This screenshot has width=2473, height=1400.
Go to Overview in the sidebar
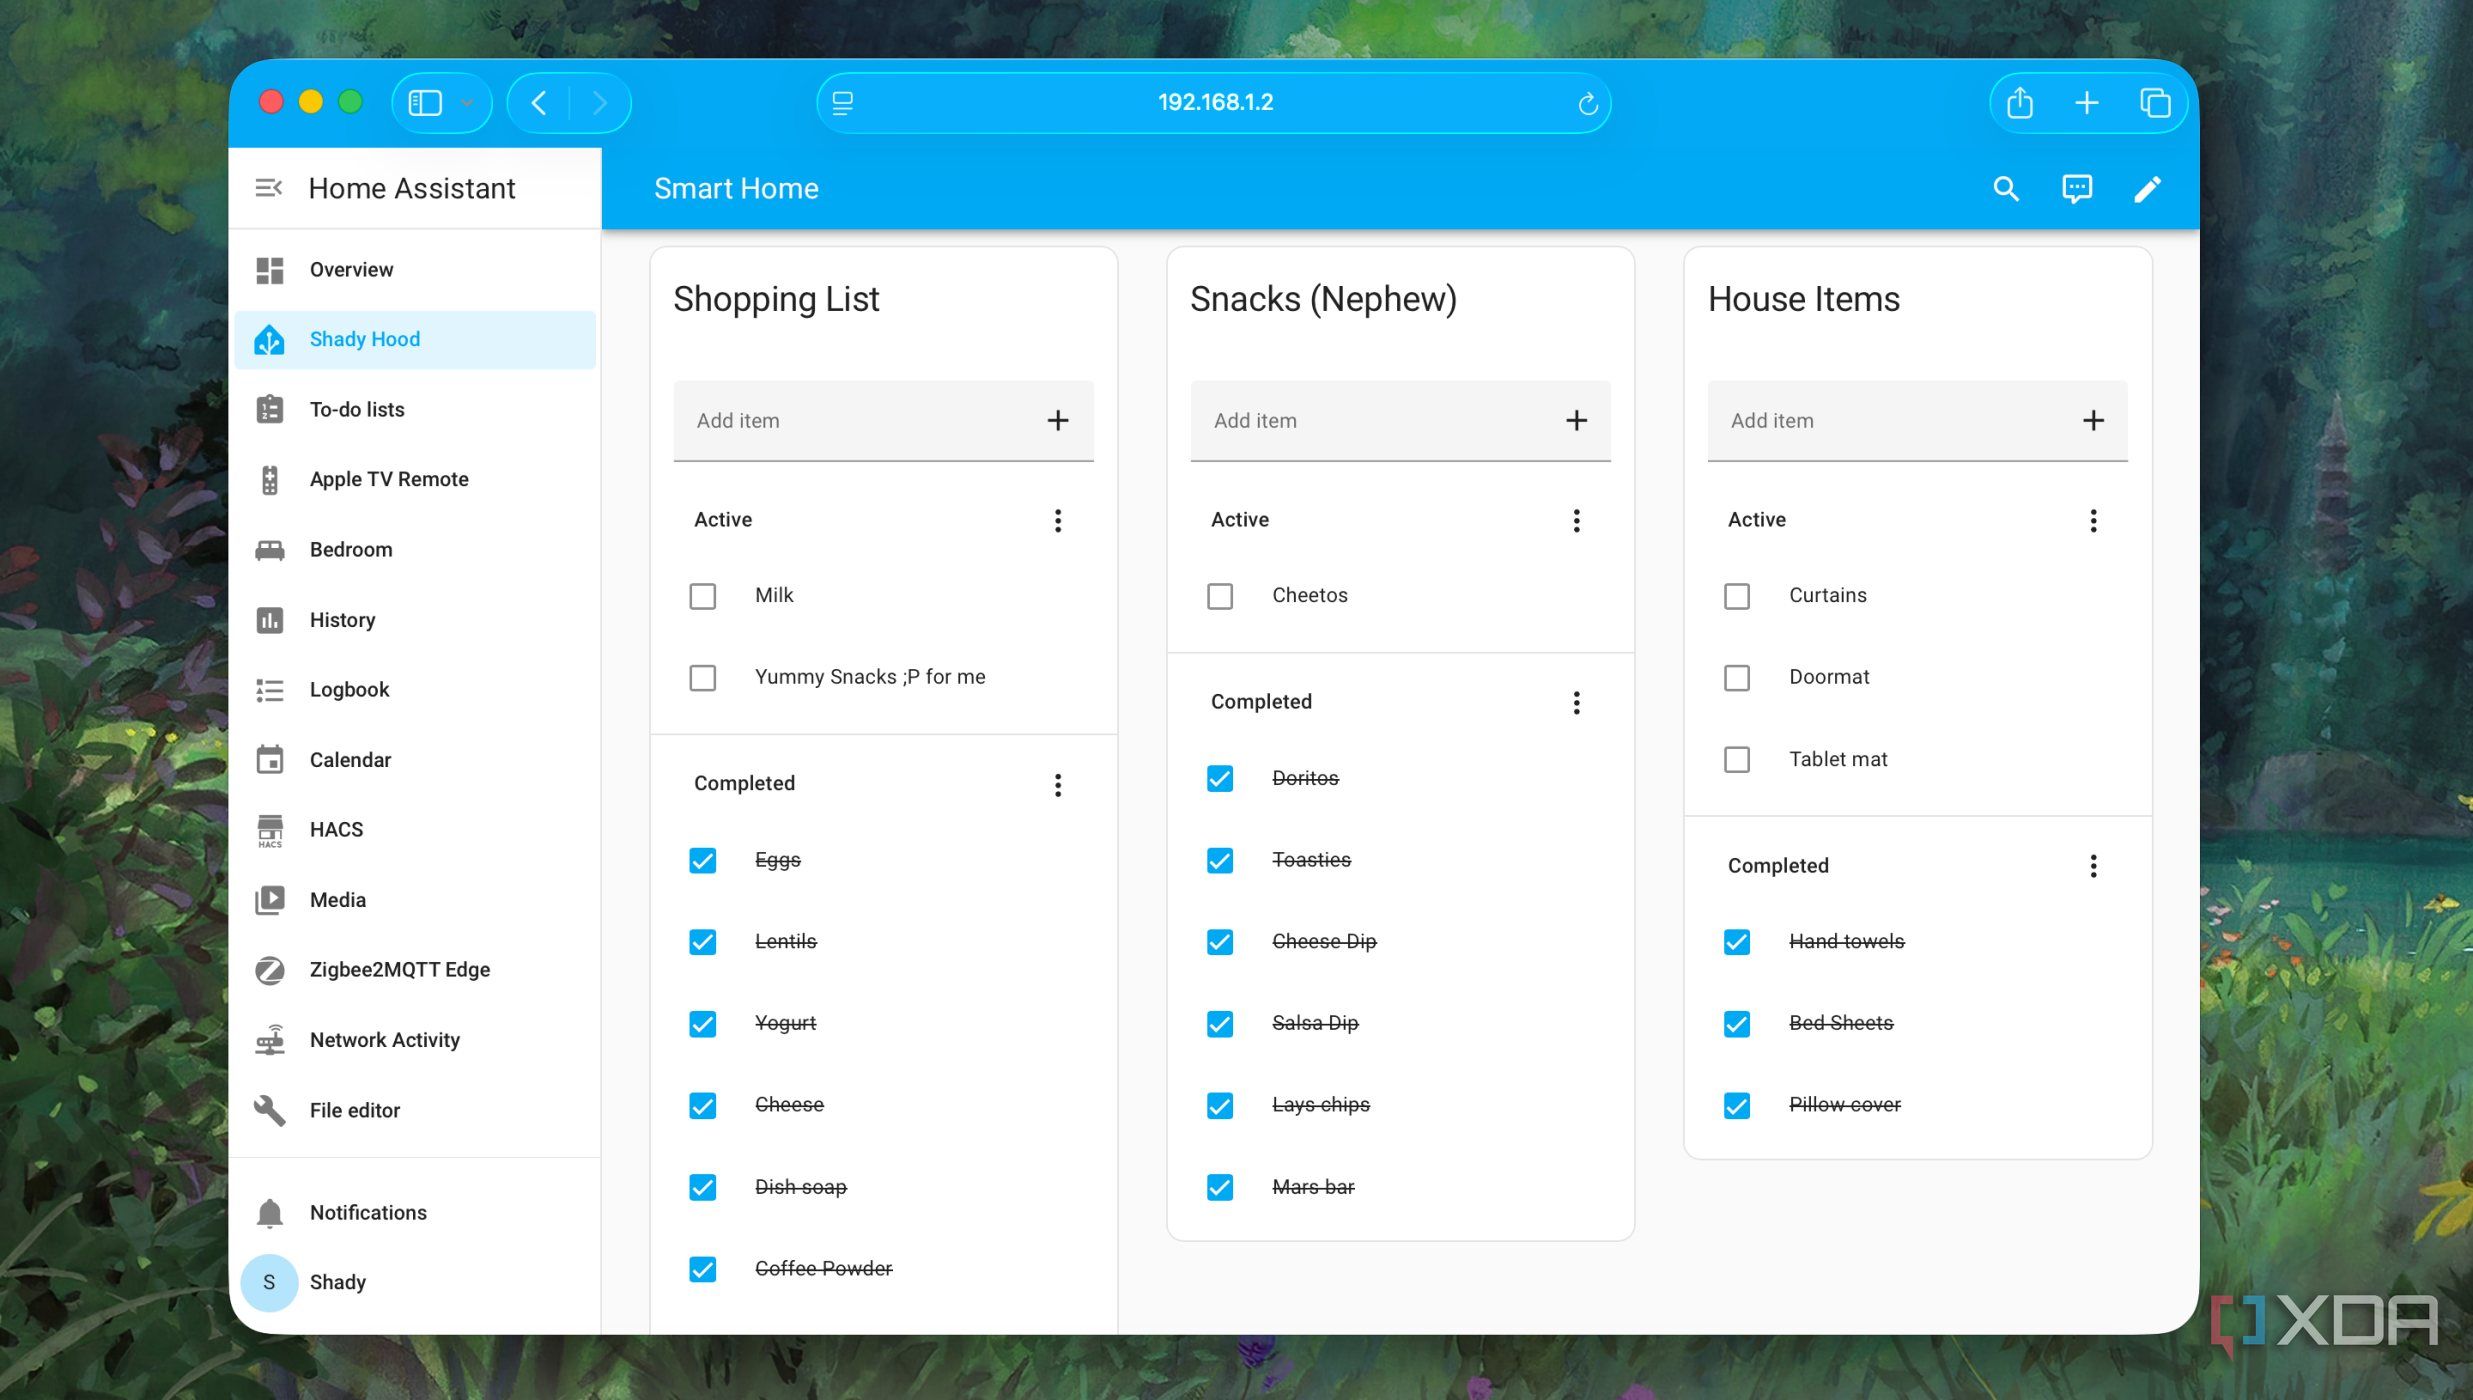416,270
